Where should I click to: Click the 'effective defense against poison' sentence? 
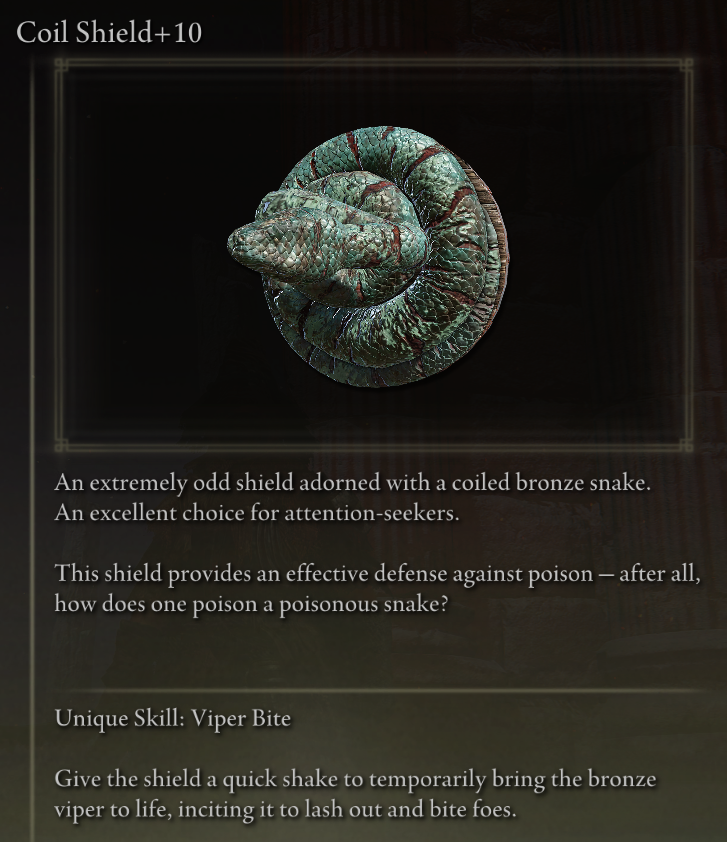(377, 574)
